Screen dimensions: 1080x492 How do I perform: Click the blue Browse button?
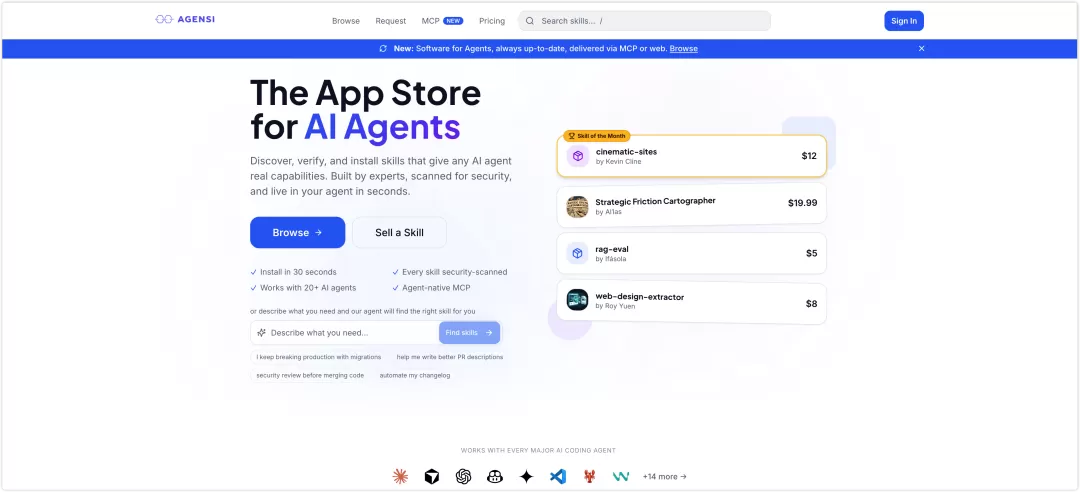[298, 233]
